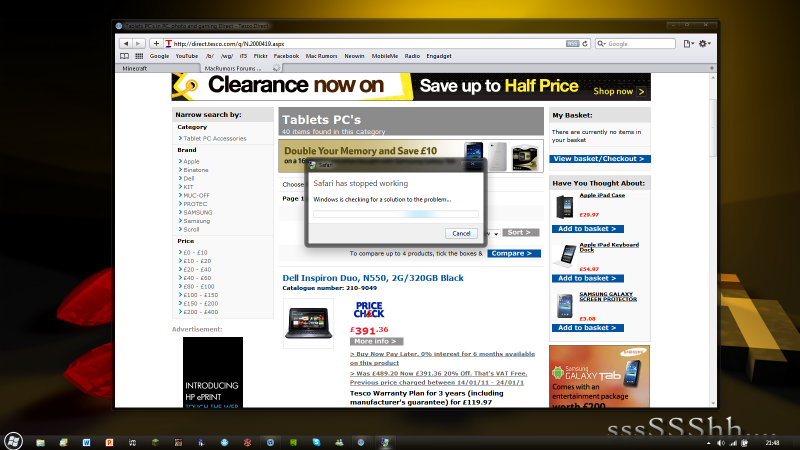Show all bookmarks with the book icon
800x450 pixels.
click(124, 56)
